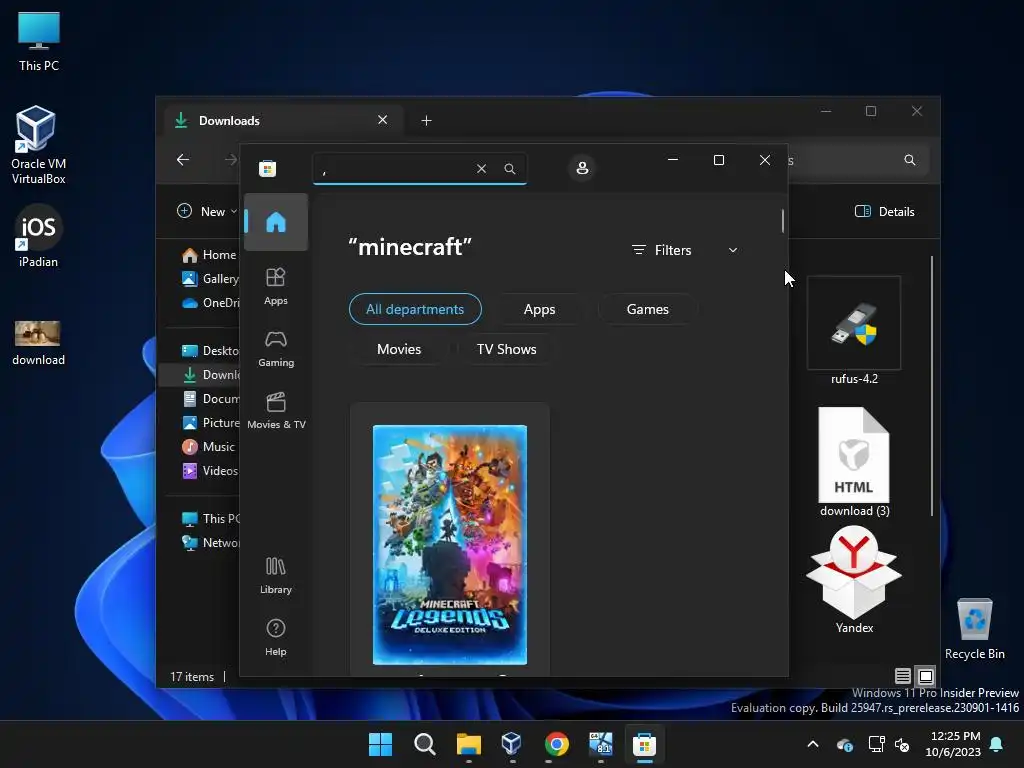Open the Apps section in Store sidebar
The width and height of the screenshot is (1024, 768).
[x=276, y=286]
